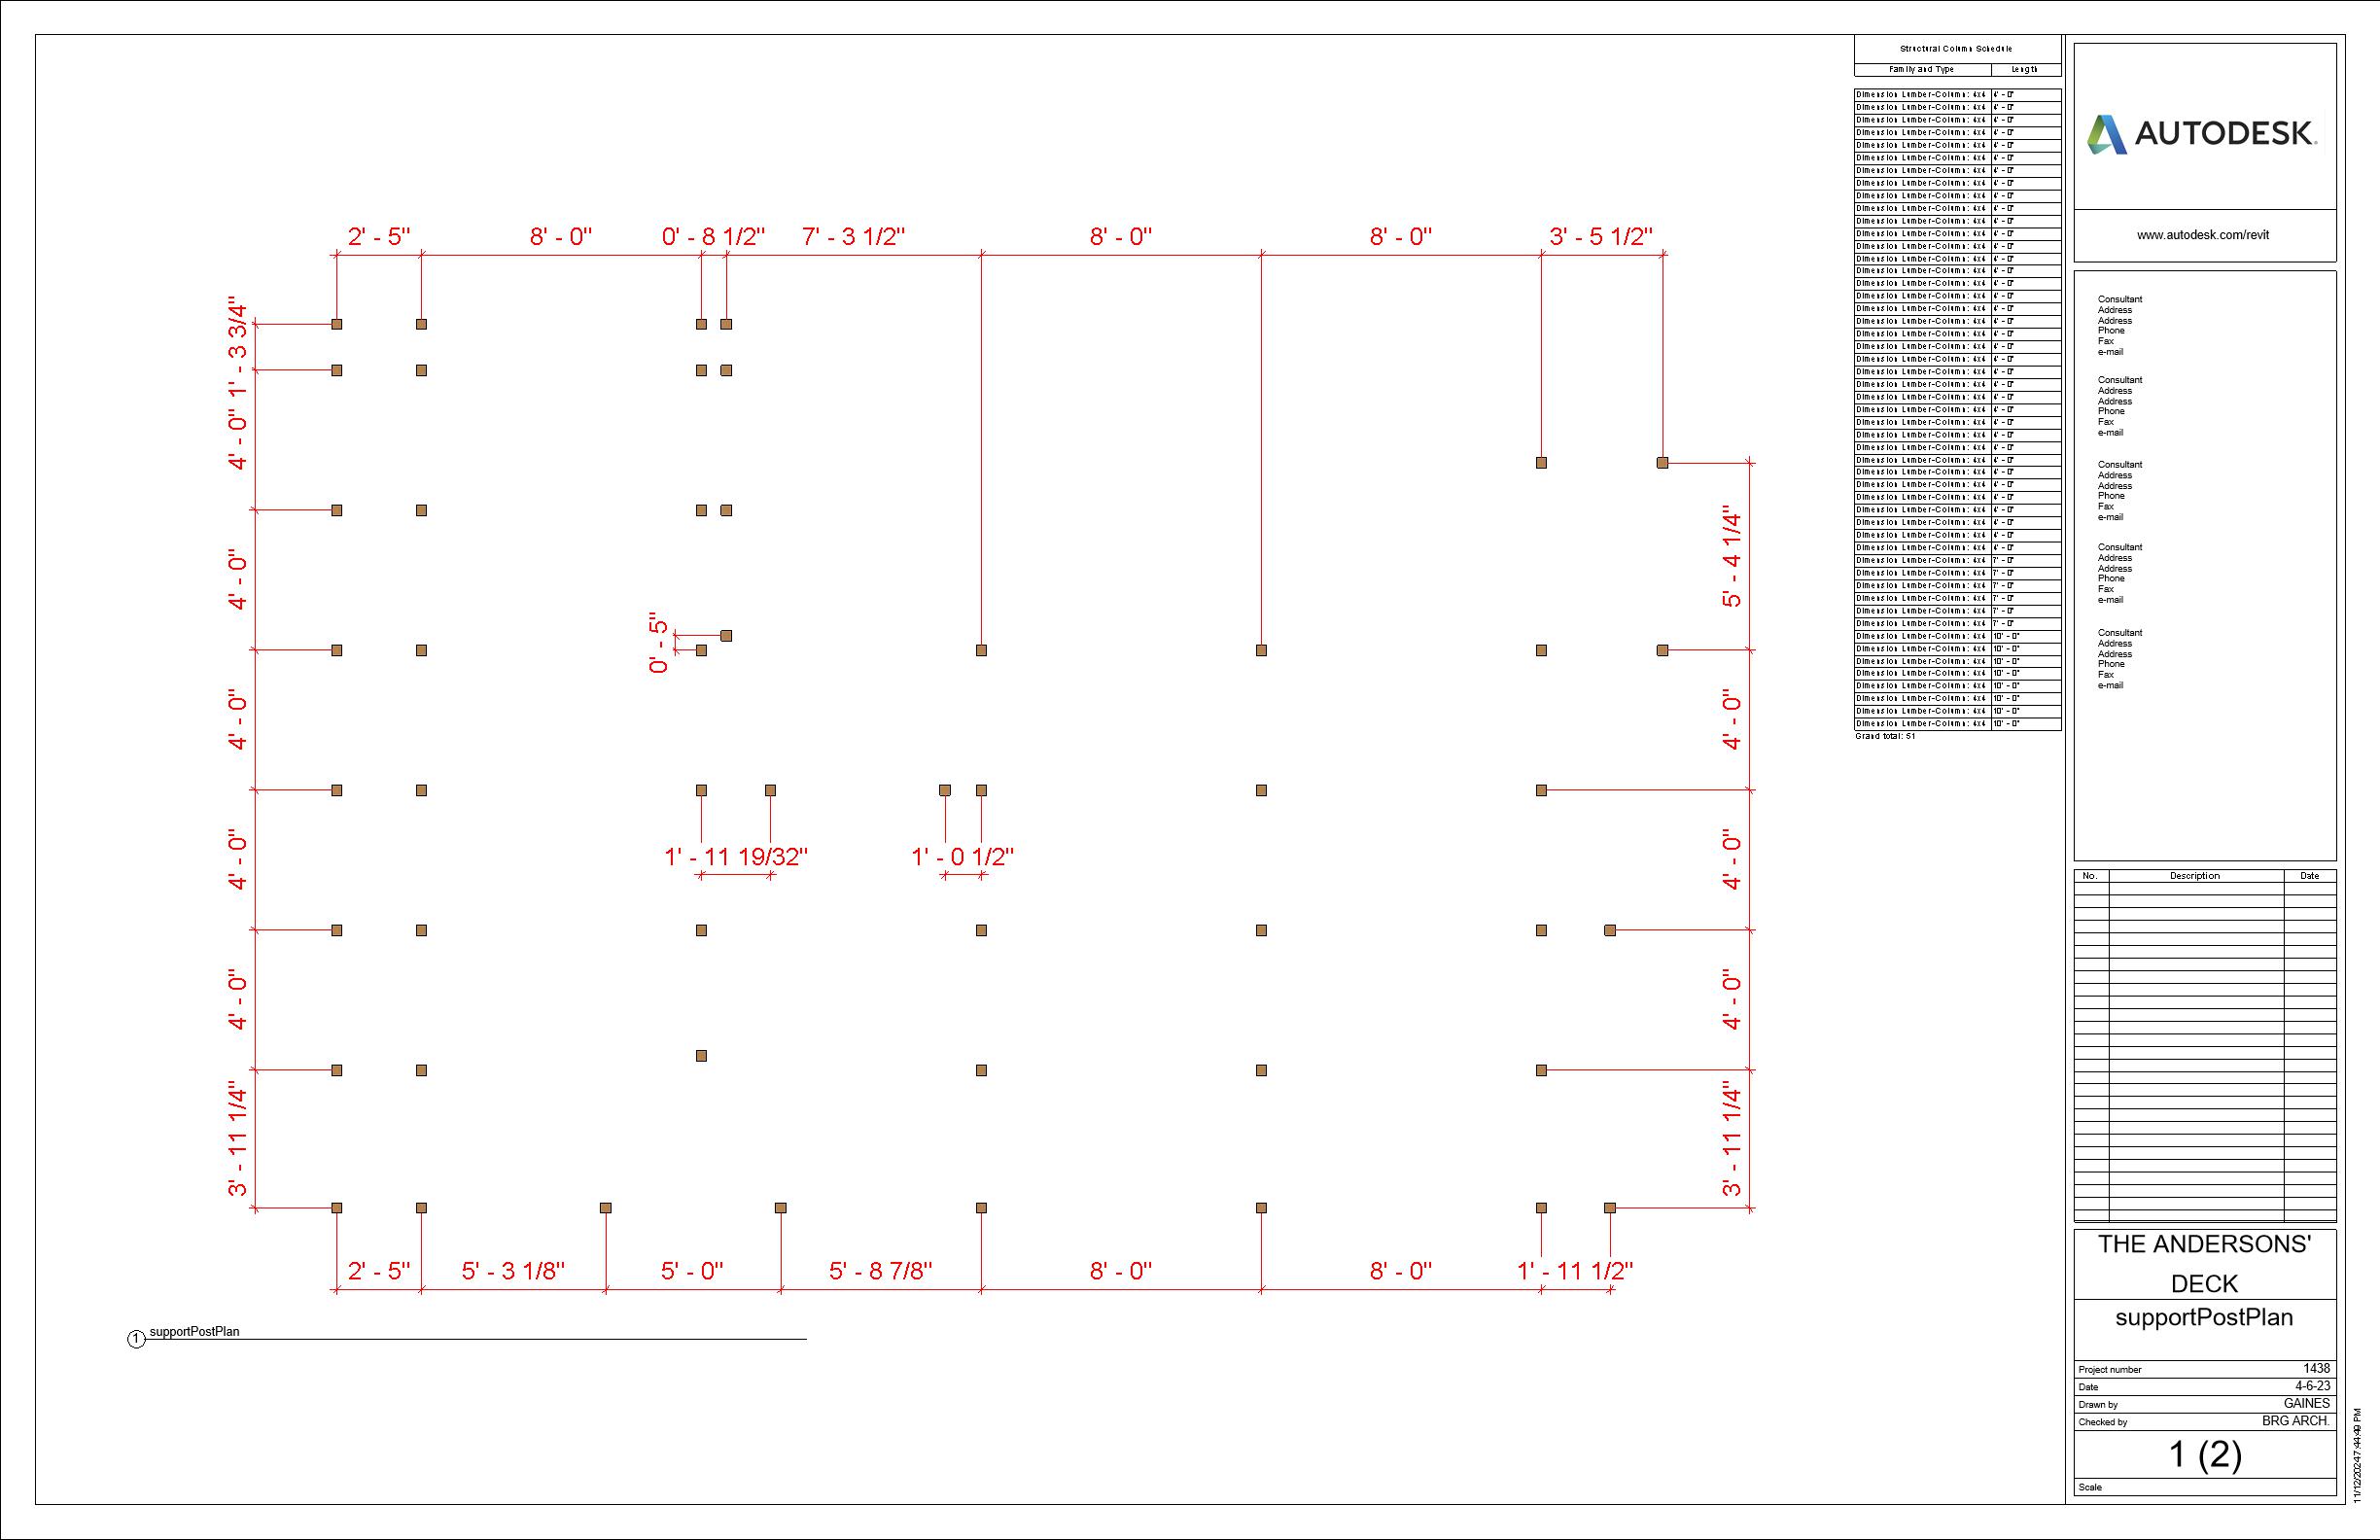This screenshot has height=1540, width=2380.
Task: Select the "1' - 0 1/2"" dimension text
Action: (962, 857)
